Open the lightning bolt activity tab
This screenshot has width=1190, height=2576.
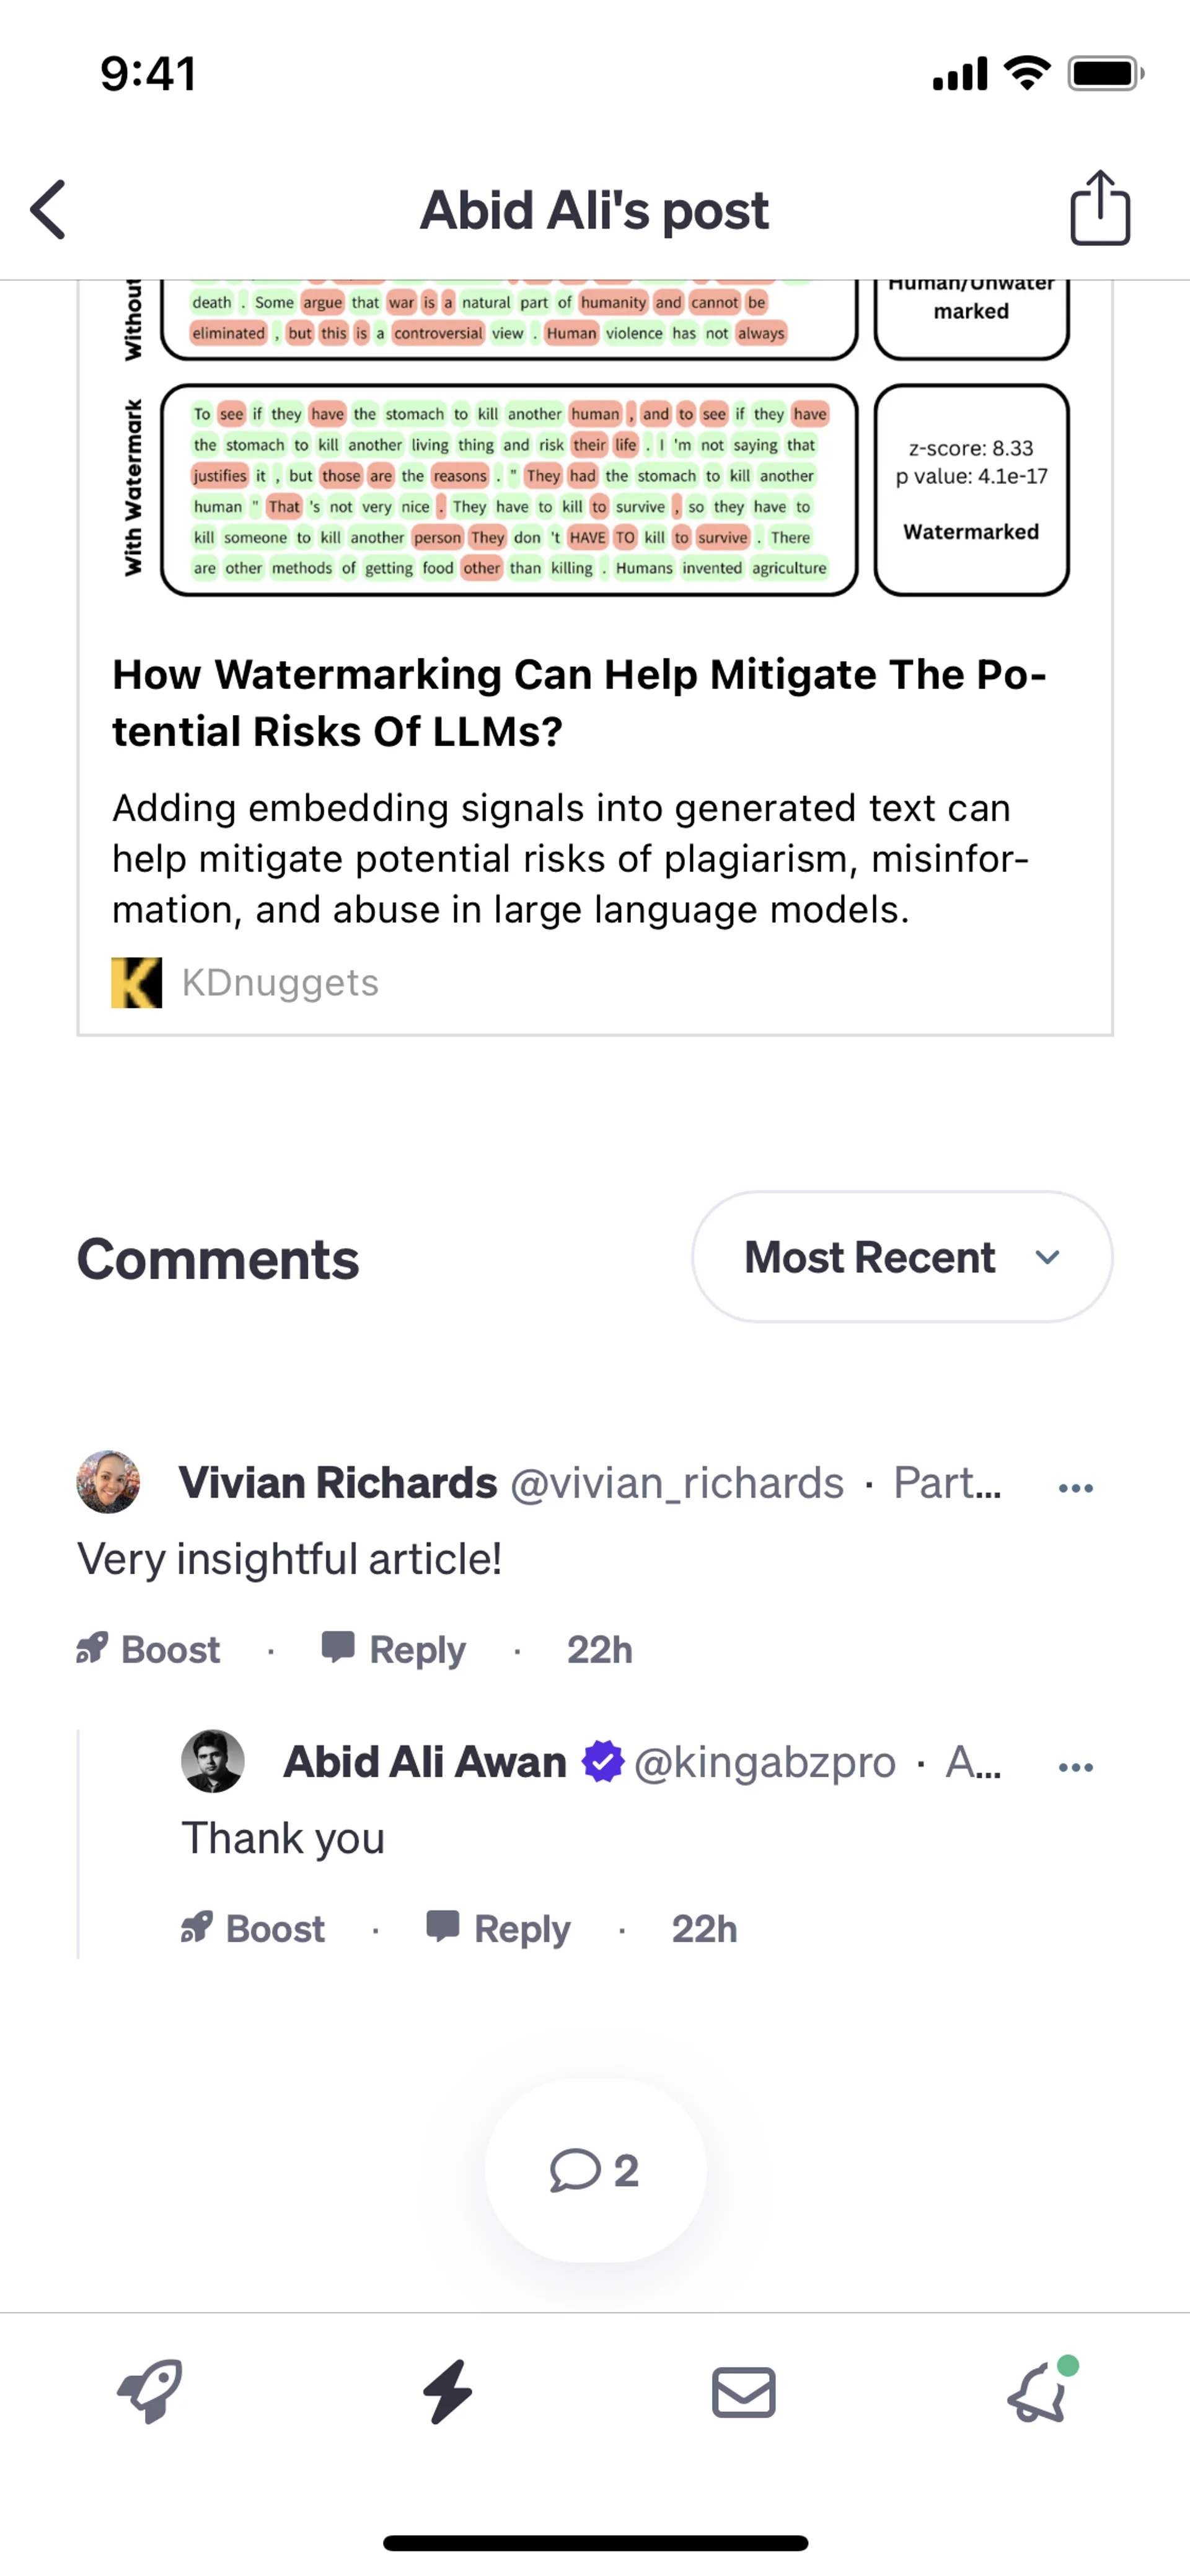pyautogui.click(x=447, y=2392)
